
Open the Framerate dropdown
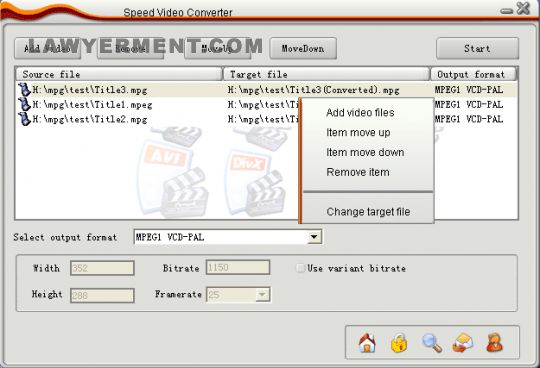tap(262, 295)
